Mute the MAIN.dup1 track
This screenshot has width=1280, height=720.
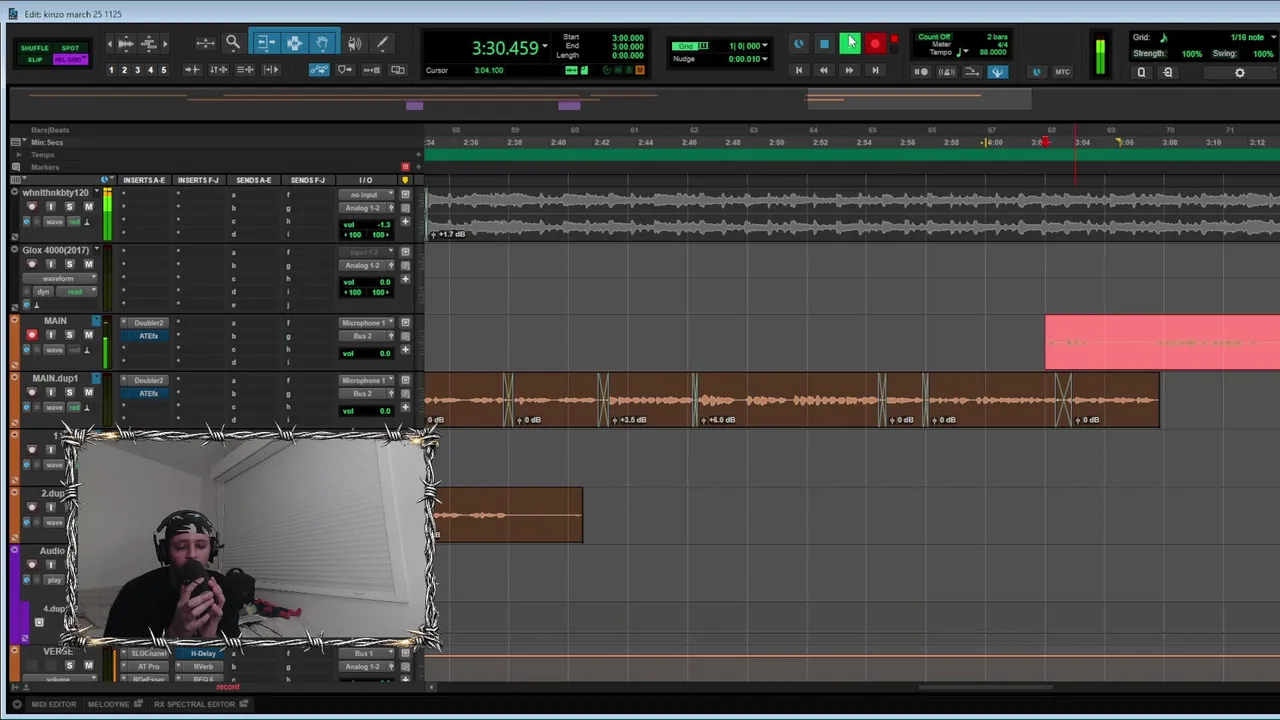click(88, 393)
